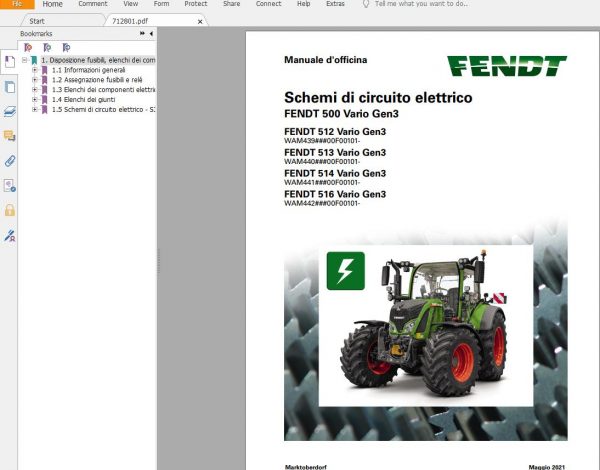Switch to the Home ribbon tab
The width and height of the screenshot is (600, 470).
(52, 4)
